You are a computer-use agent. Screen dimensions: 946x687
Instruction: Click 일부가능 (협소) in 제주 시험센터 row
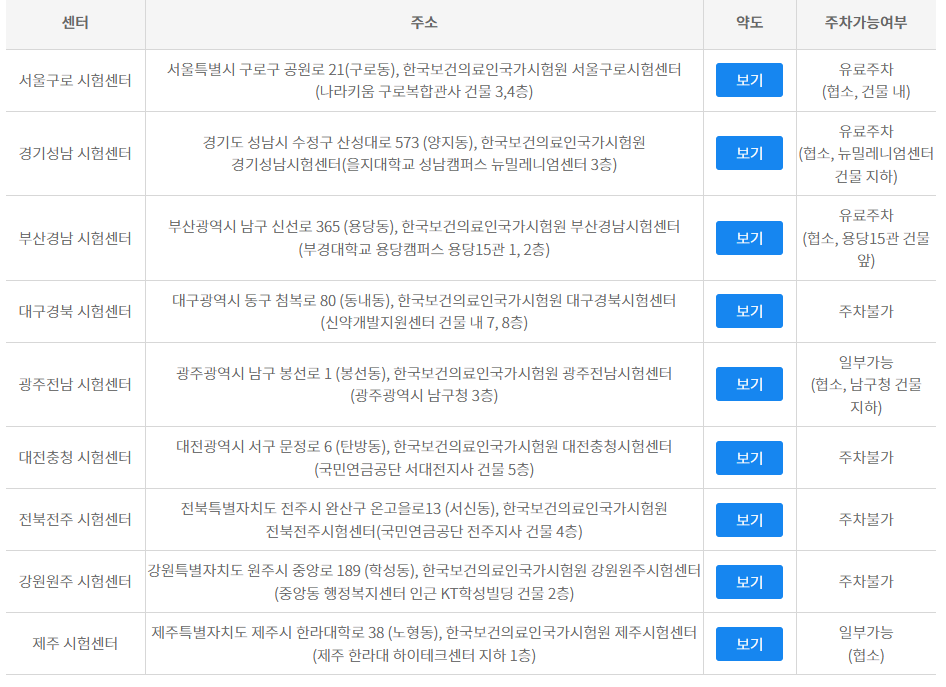[866, 644]
